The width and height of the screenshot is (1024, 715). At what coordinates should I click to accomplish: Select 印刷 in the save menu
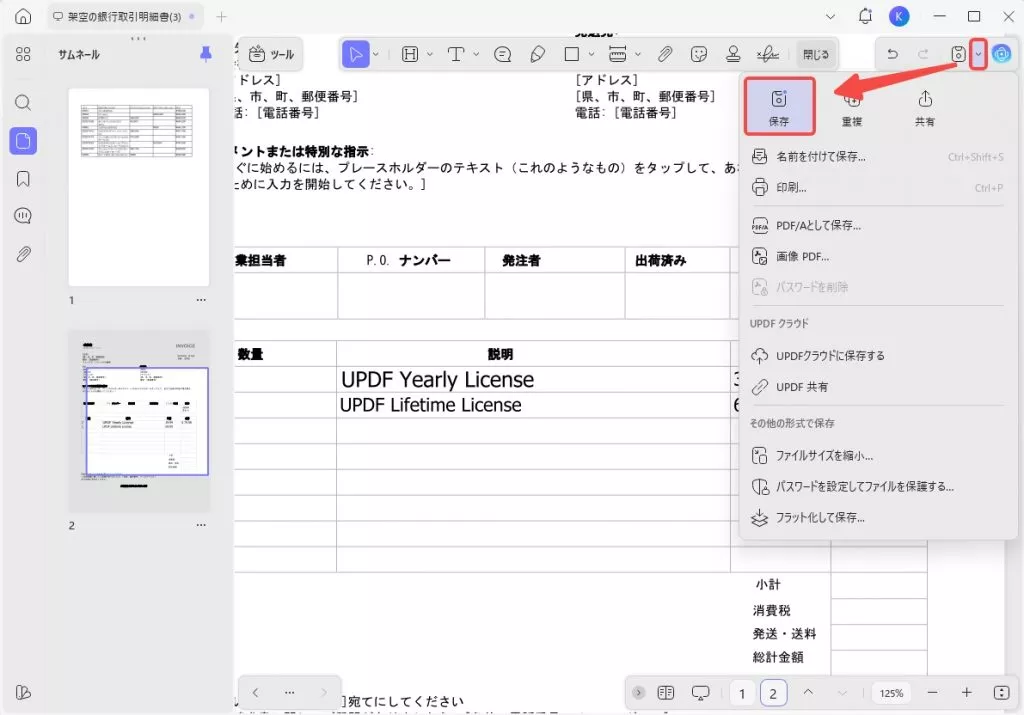(790, 188)
